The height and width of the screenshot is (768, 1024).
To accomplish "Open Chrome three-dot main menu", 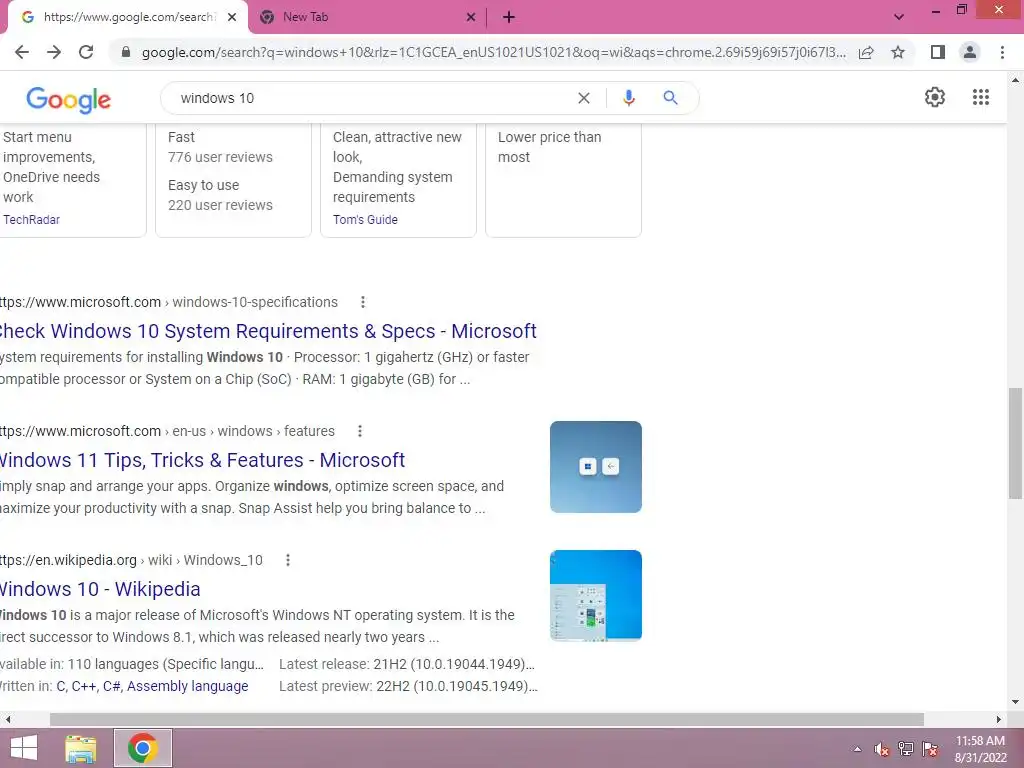I will click(1002, 52).
